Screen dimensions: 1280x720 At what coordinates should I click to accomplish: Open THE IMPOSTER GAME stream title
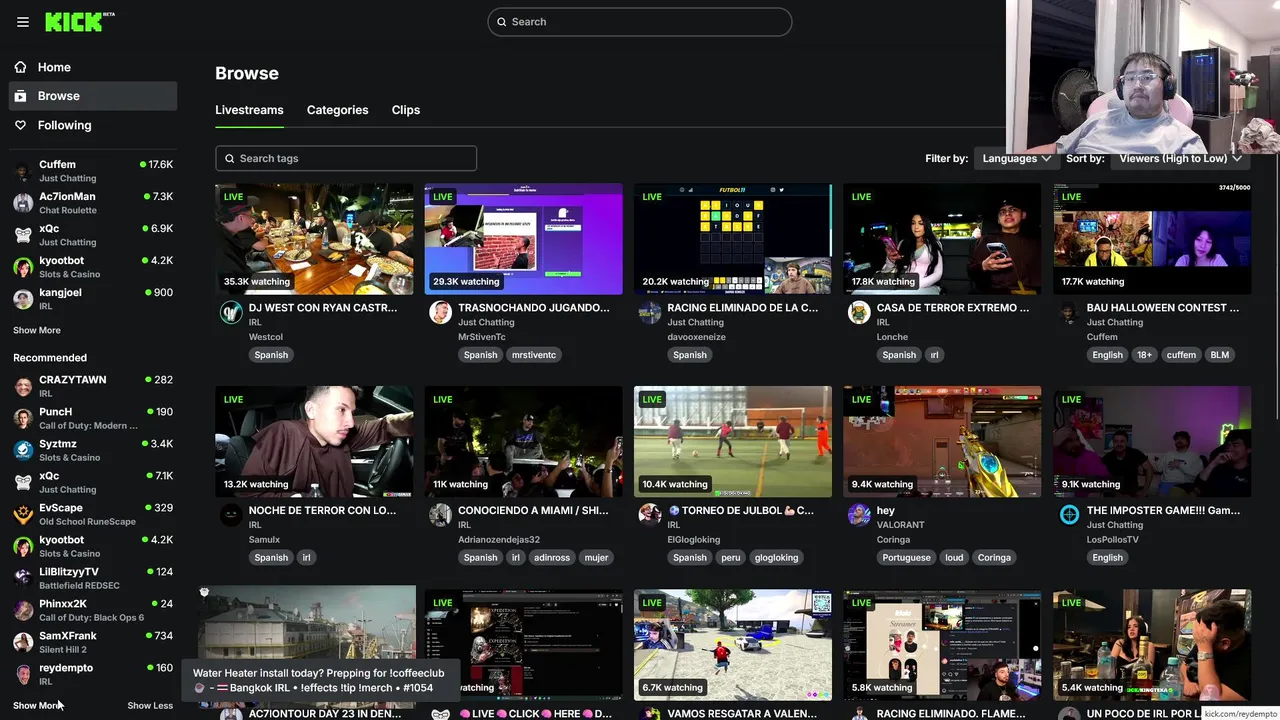click(1163, 511)
